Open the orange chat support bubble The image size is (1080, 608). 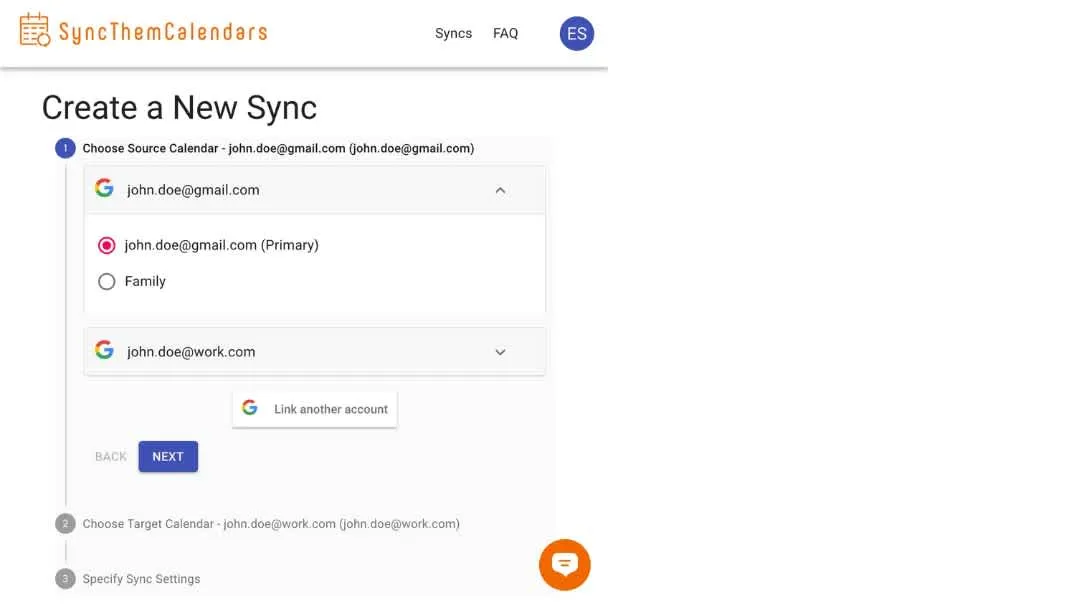pyautogui.click(x=564, y=565)
